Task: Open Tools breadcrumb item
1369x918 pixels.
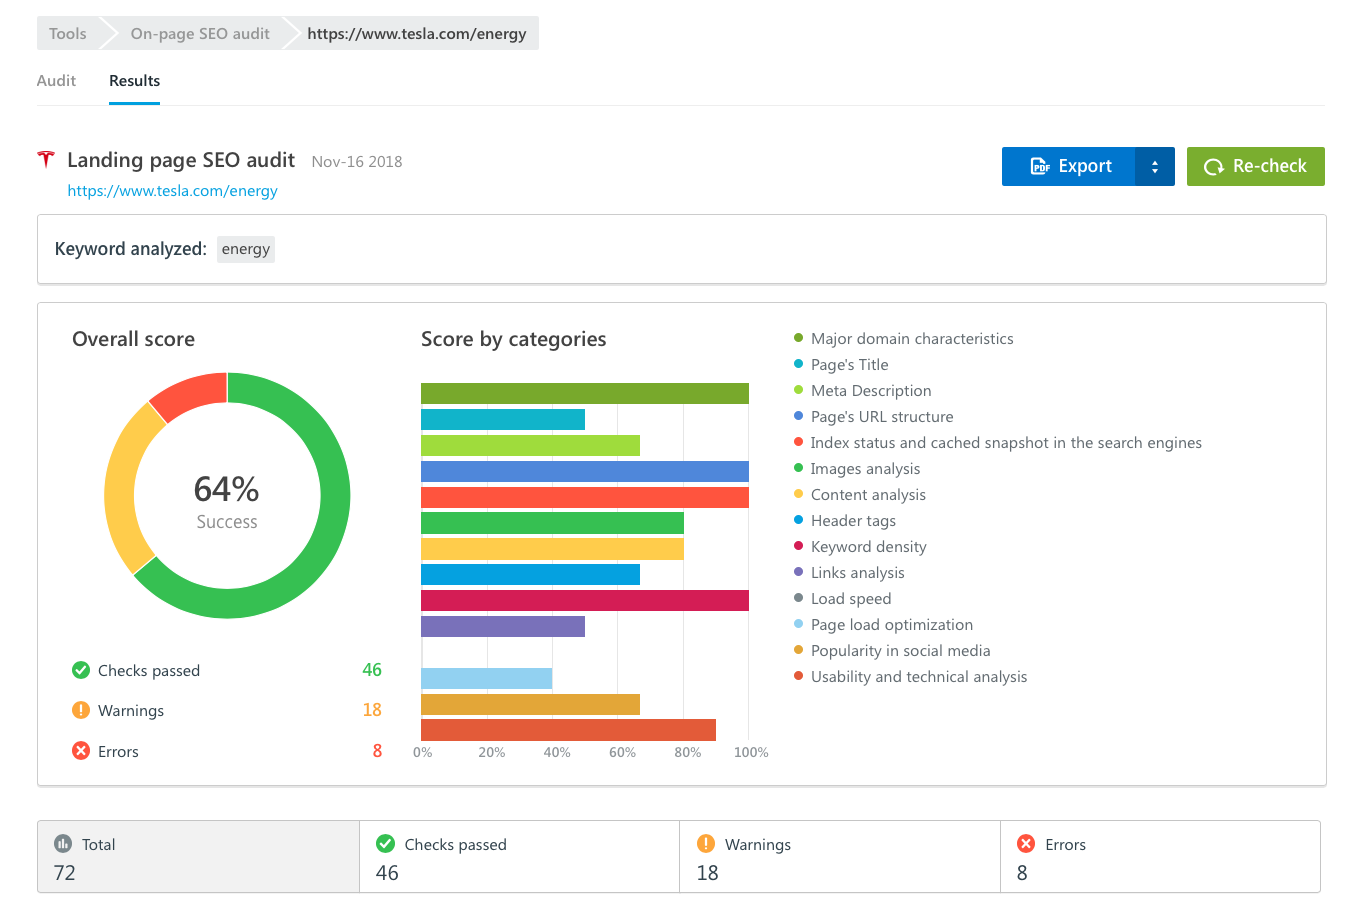Action: tap(67, 34)
